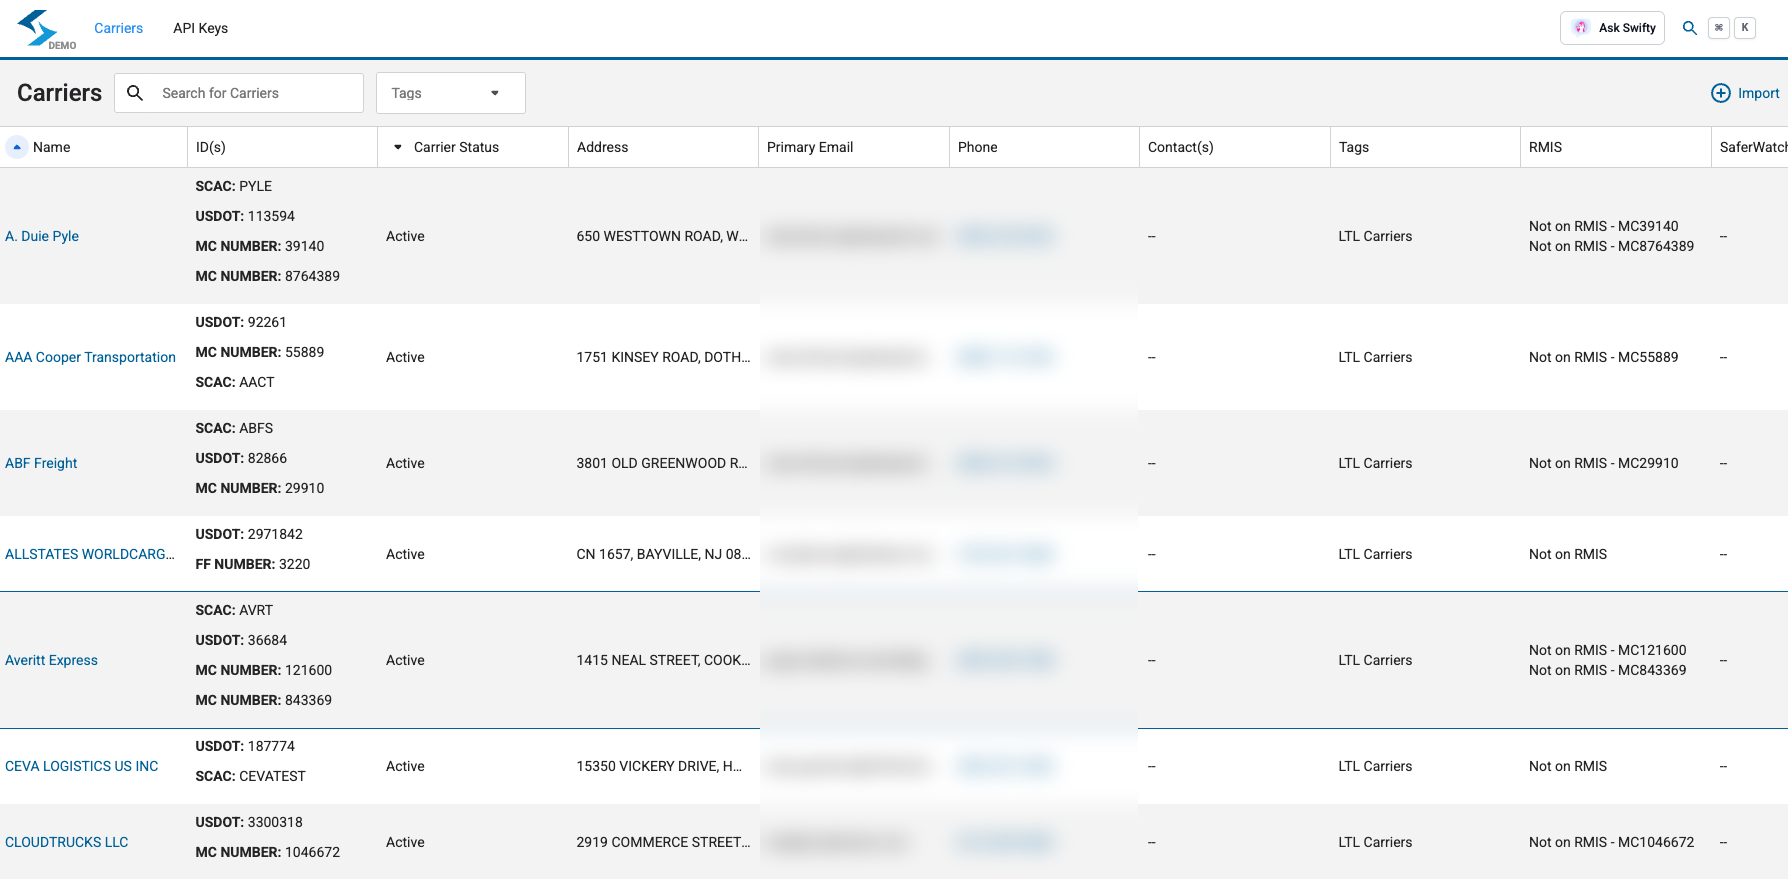
Task: Open the Carrier Status column filter arrow
Action: (398, 147)
